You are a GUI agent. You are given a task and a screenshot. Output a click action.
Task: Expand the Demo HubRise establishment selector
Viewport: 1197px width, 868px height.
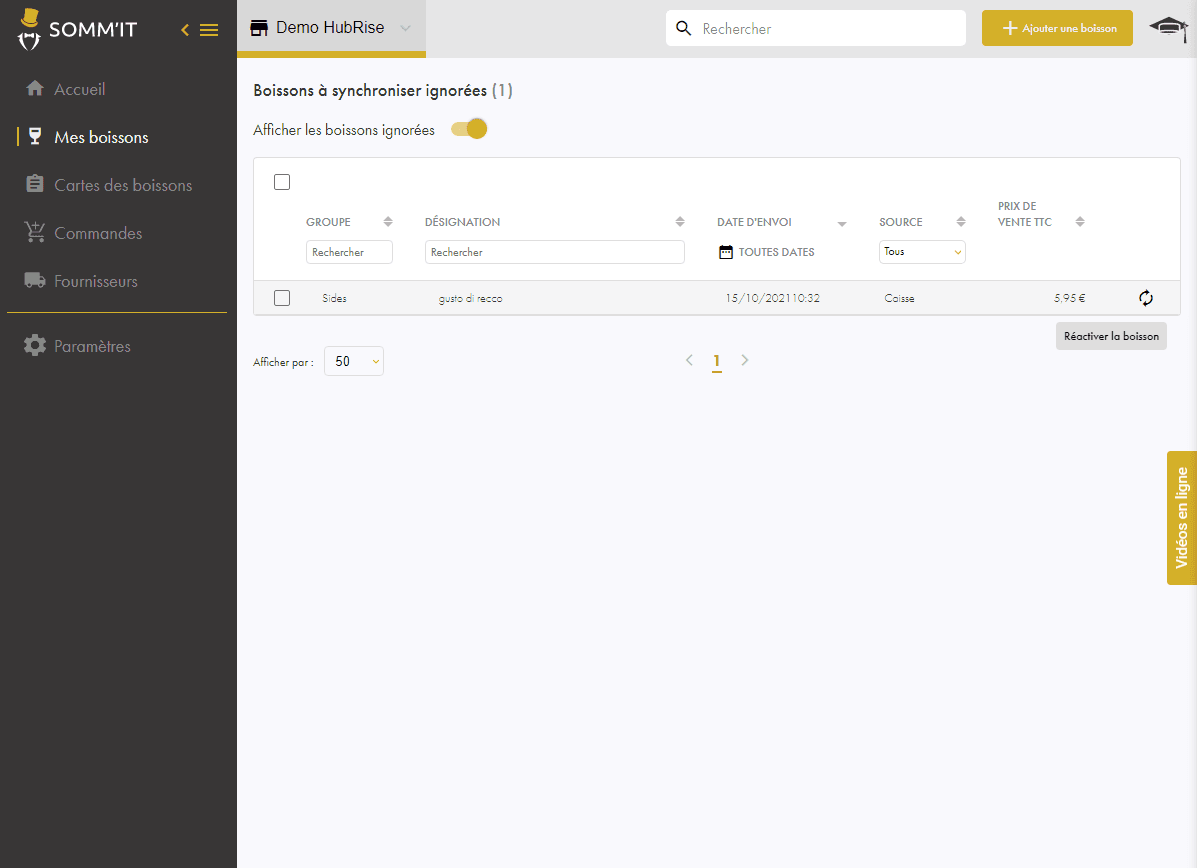point(405,28)
